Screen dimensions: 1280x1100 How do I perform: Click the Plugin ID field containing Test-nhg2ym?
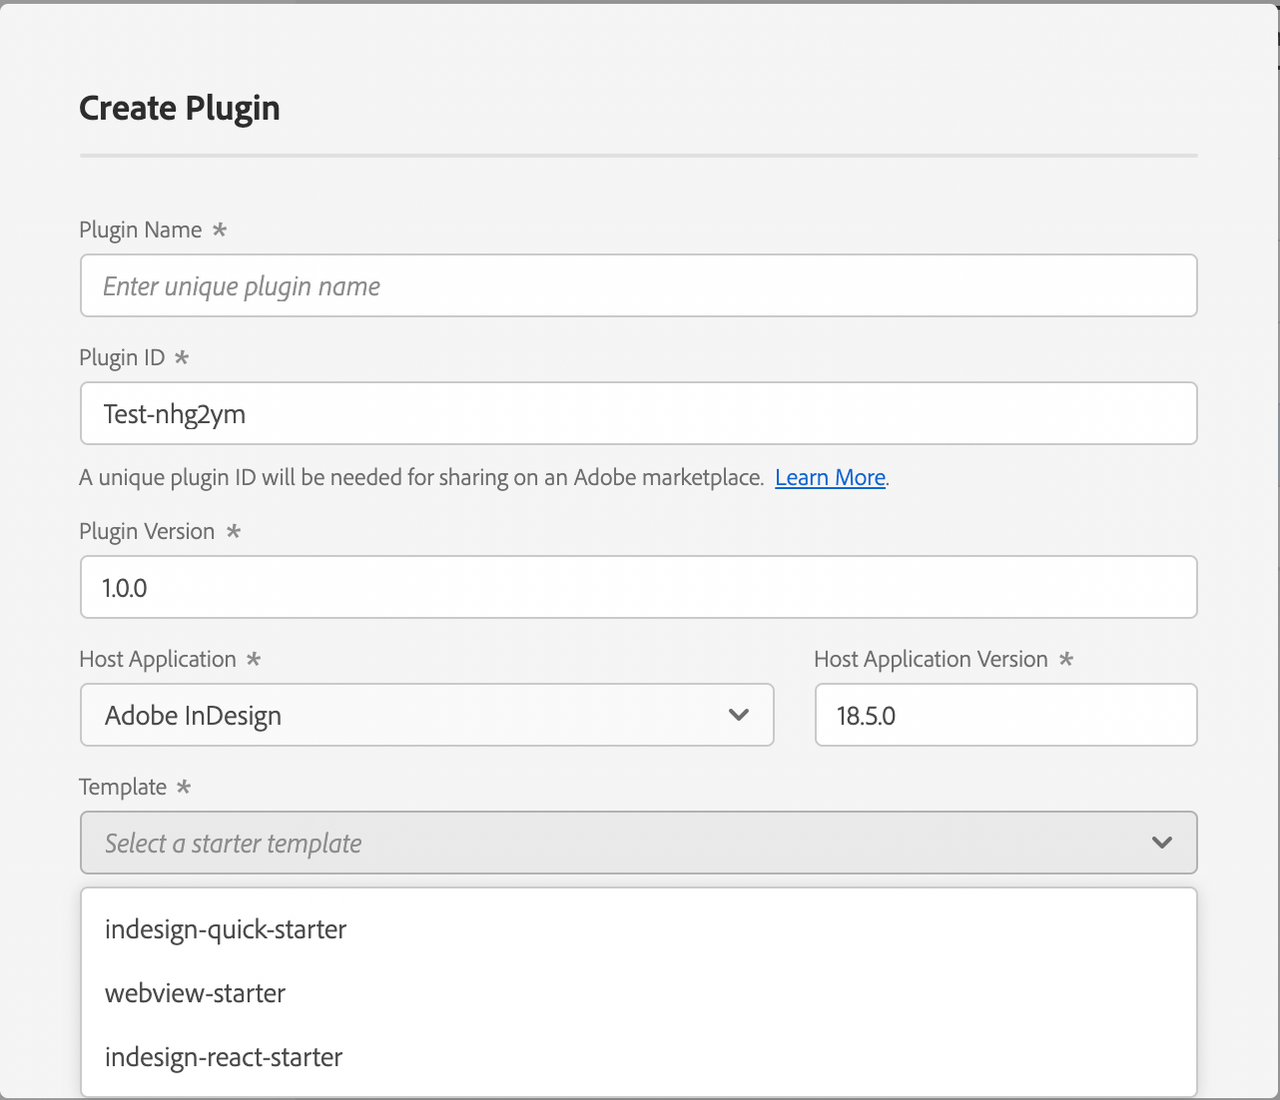(638, 413)
